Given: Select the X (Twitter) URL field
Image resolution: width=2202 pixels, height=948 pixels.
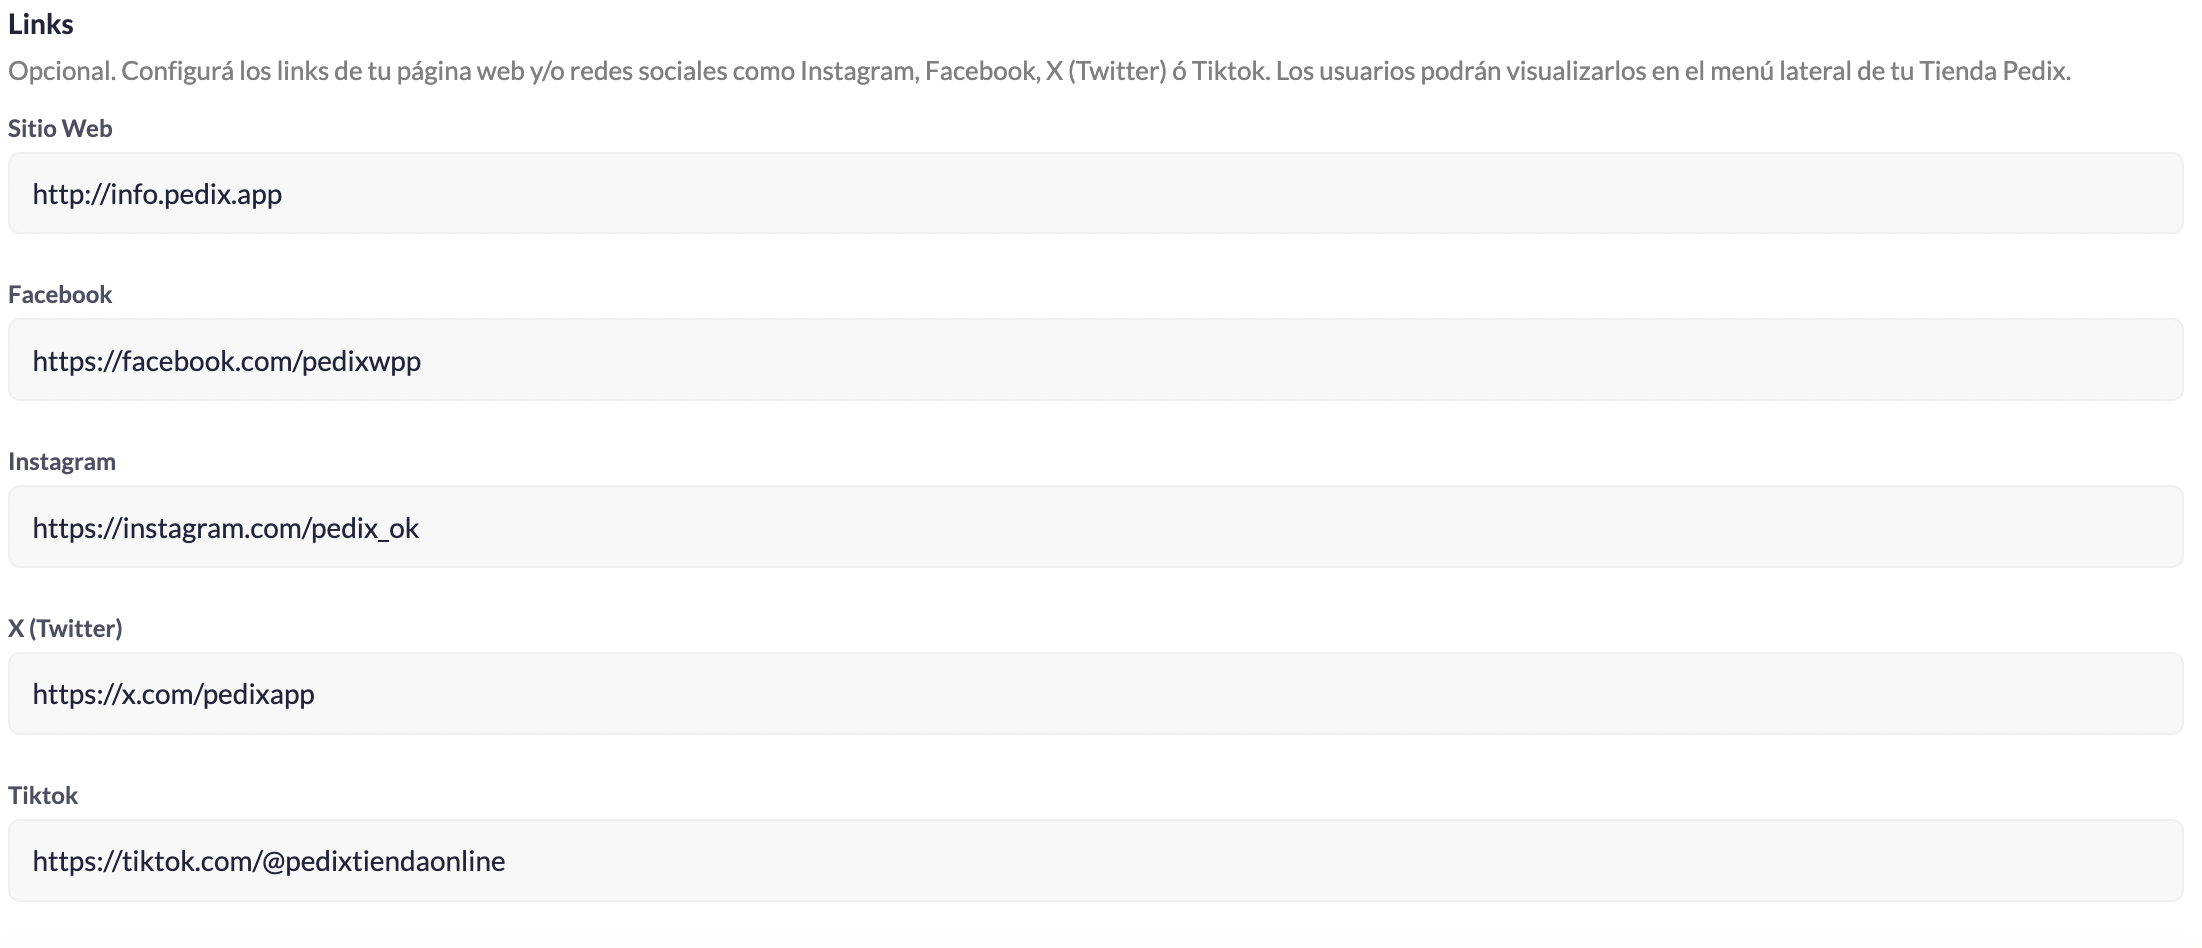Looking at the screenshot, I should click(1095, 694).
